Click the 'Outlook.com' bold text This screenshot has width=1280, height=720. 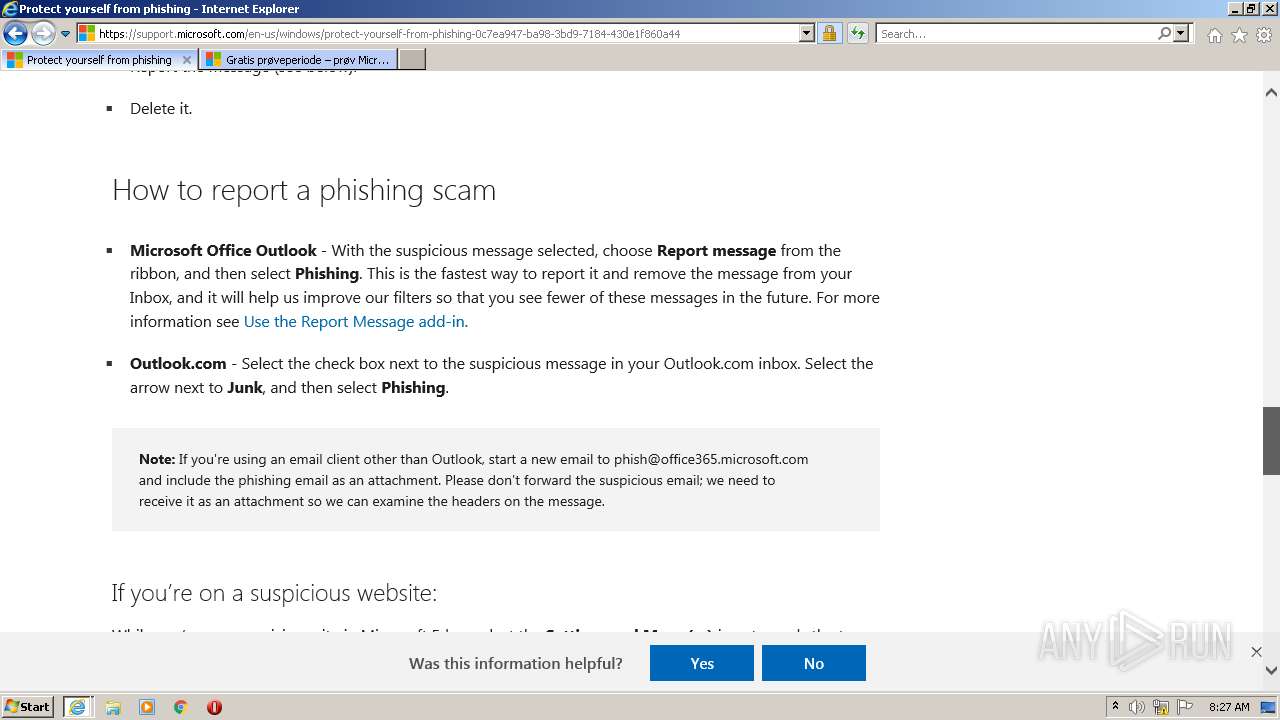click(x=178, y=363)
